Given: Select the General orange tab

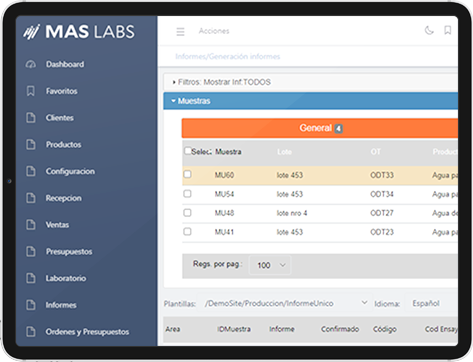Looking at the screenshot, I should coord(320,128).
